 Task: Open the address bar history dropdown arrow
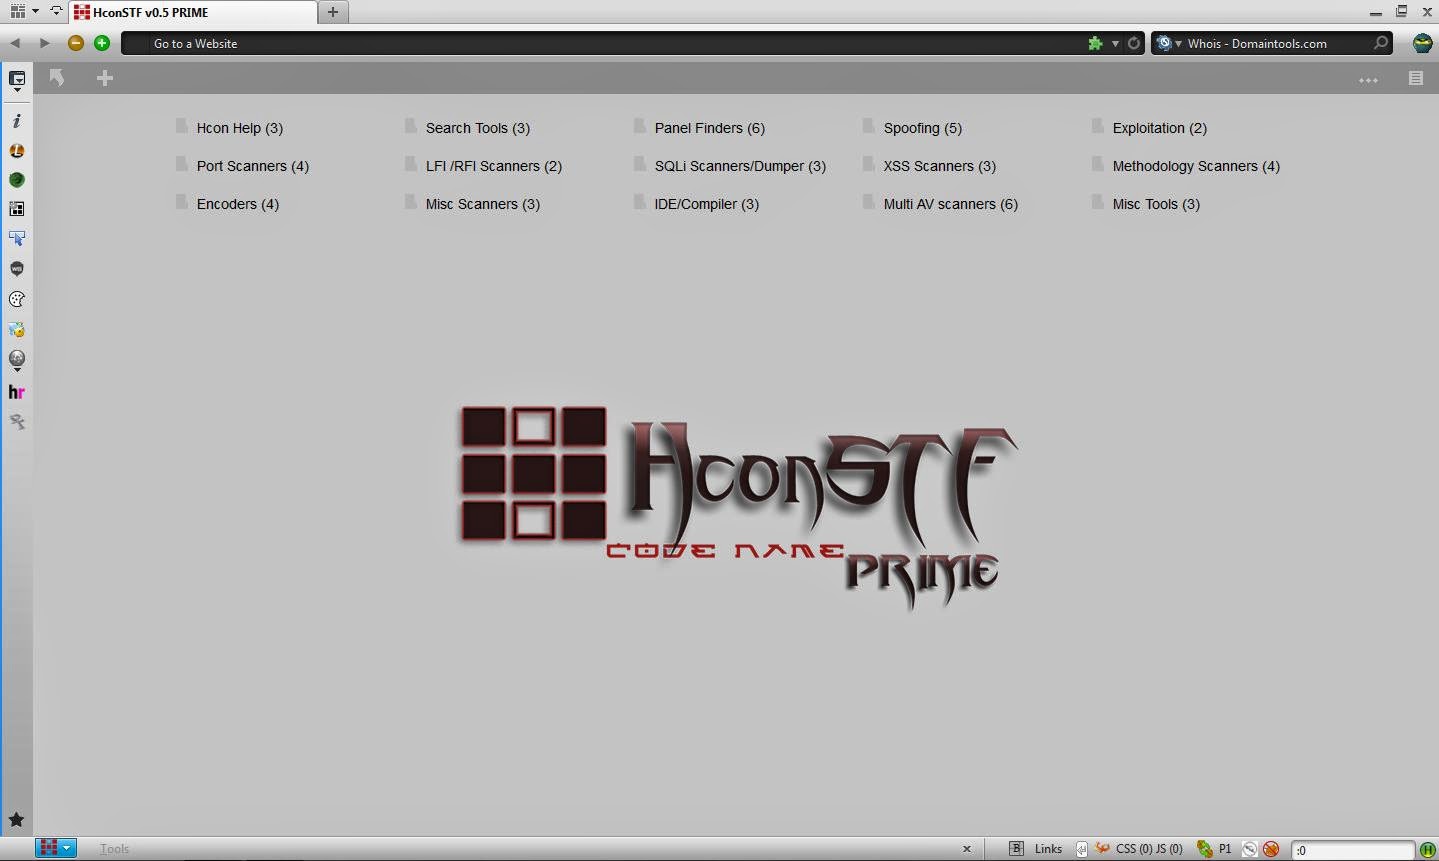coord(1115,43)
